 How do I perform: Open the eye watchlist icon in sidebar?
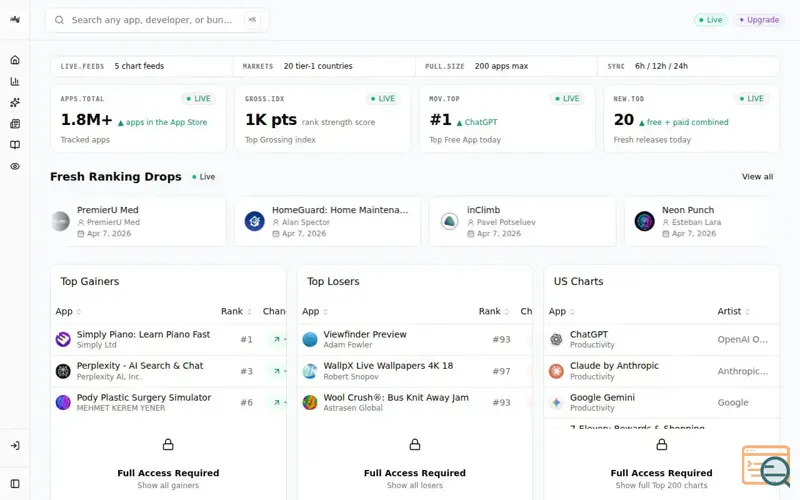(x=15, y=166)
